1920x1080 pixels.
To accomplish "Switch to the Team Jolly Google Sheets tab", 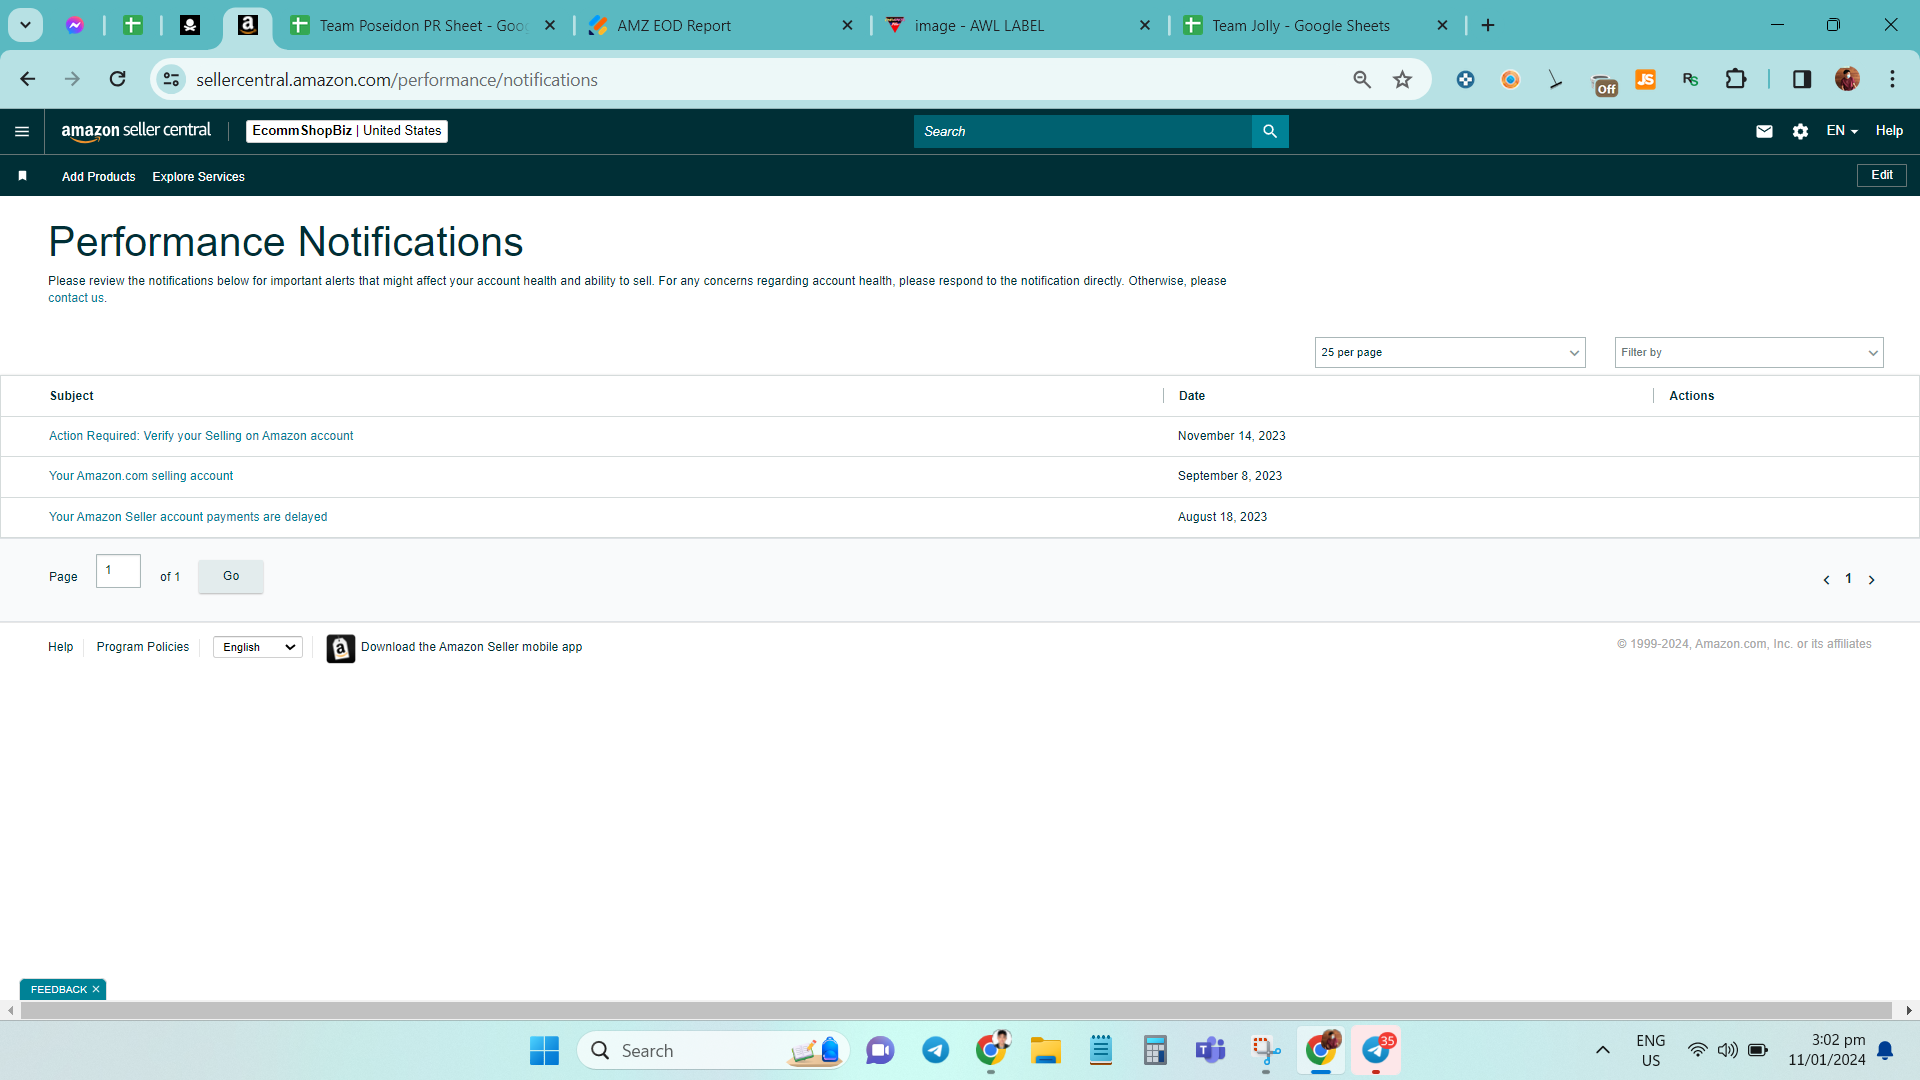I will [x=1315, y=26].
